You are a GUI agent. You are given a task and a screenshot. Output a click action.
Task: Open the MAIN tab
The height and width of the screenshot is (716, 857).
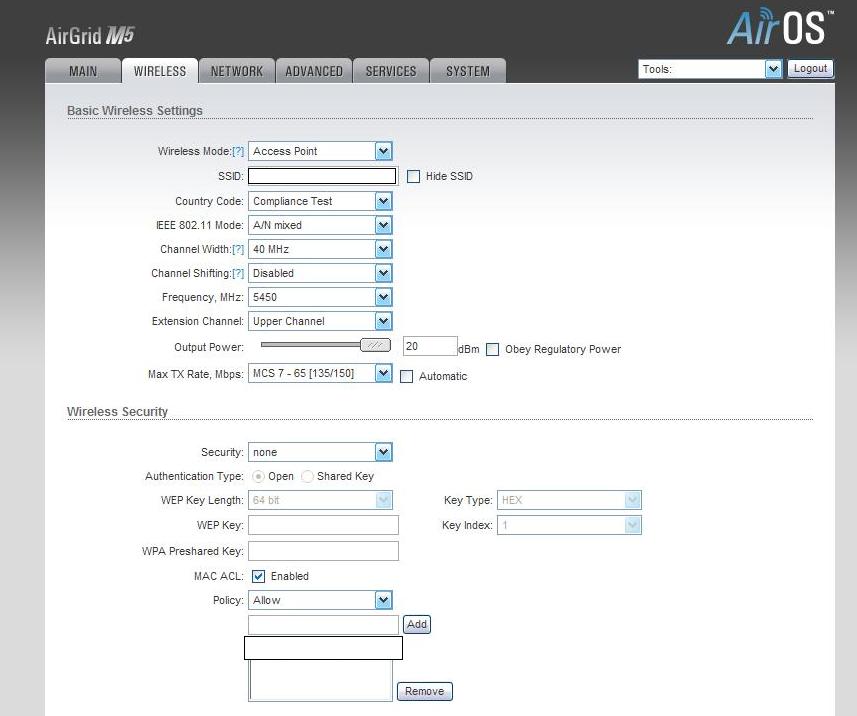point(83,71)
